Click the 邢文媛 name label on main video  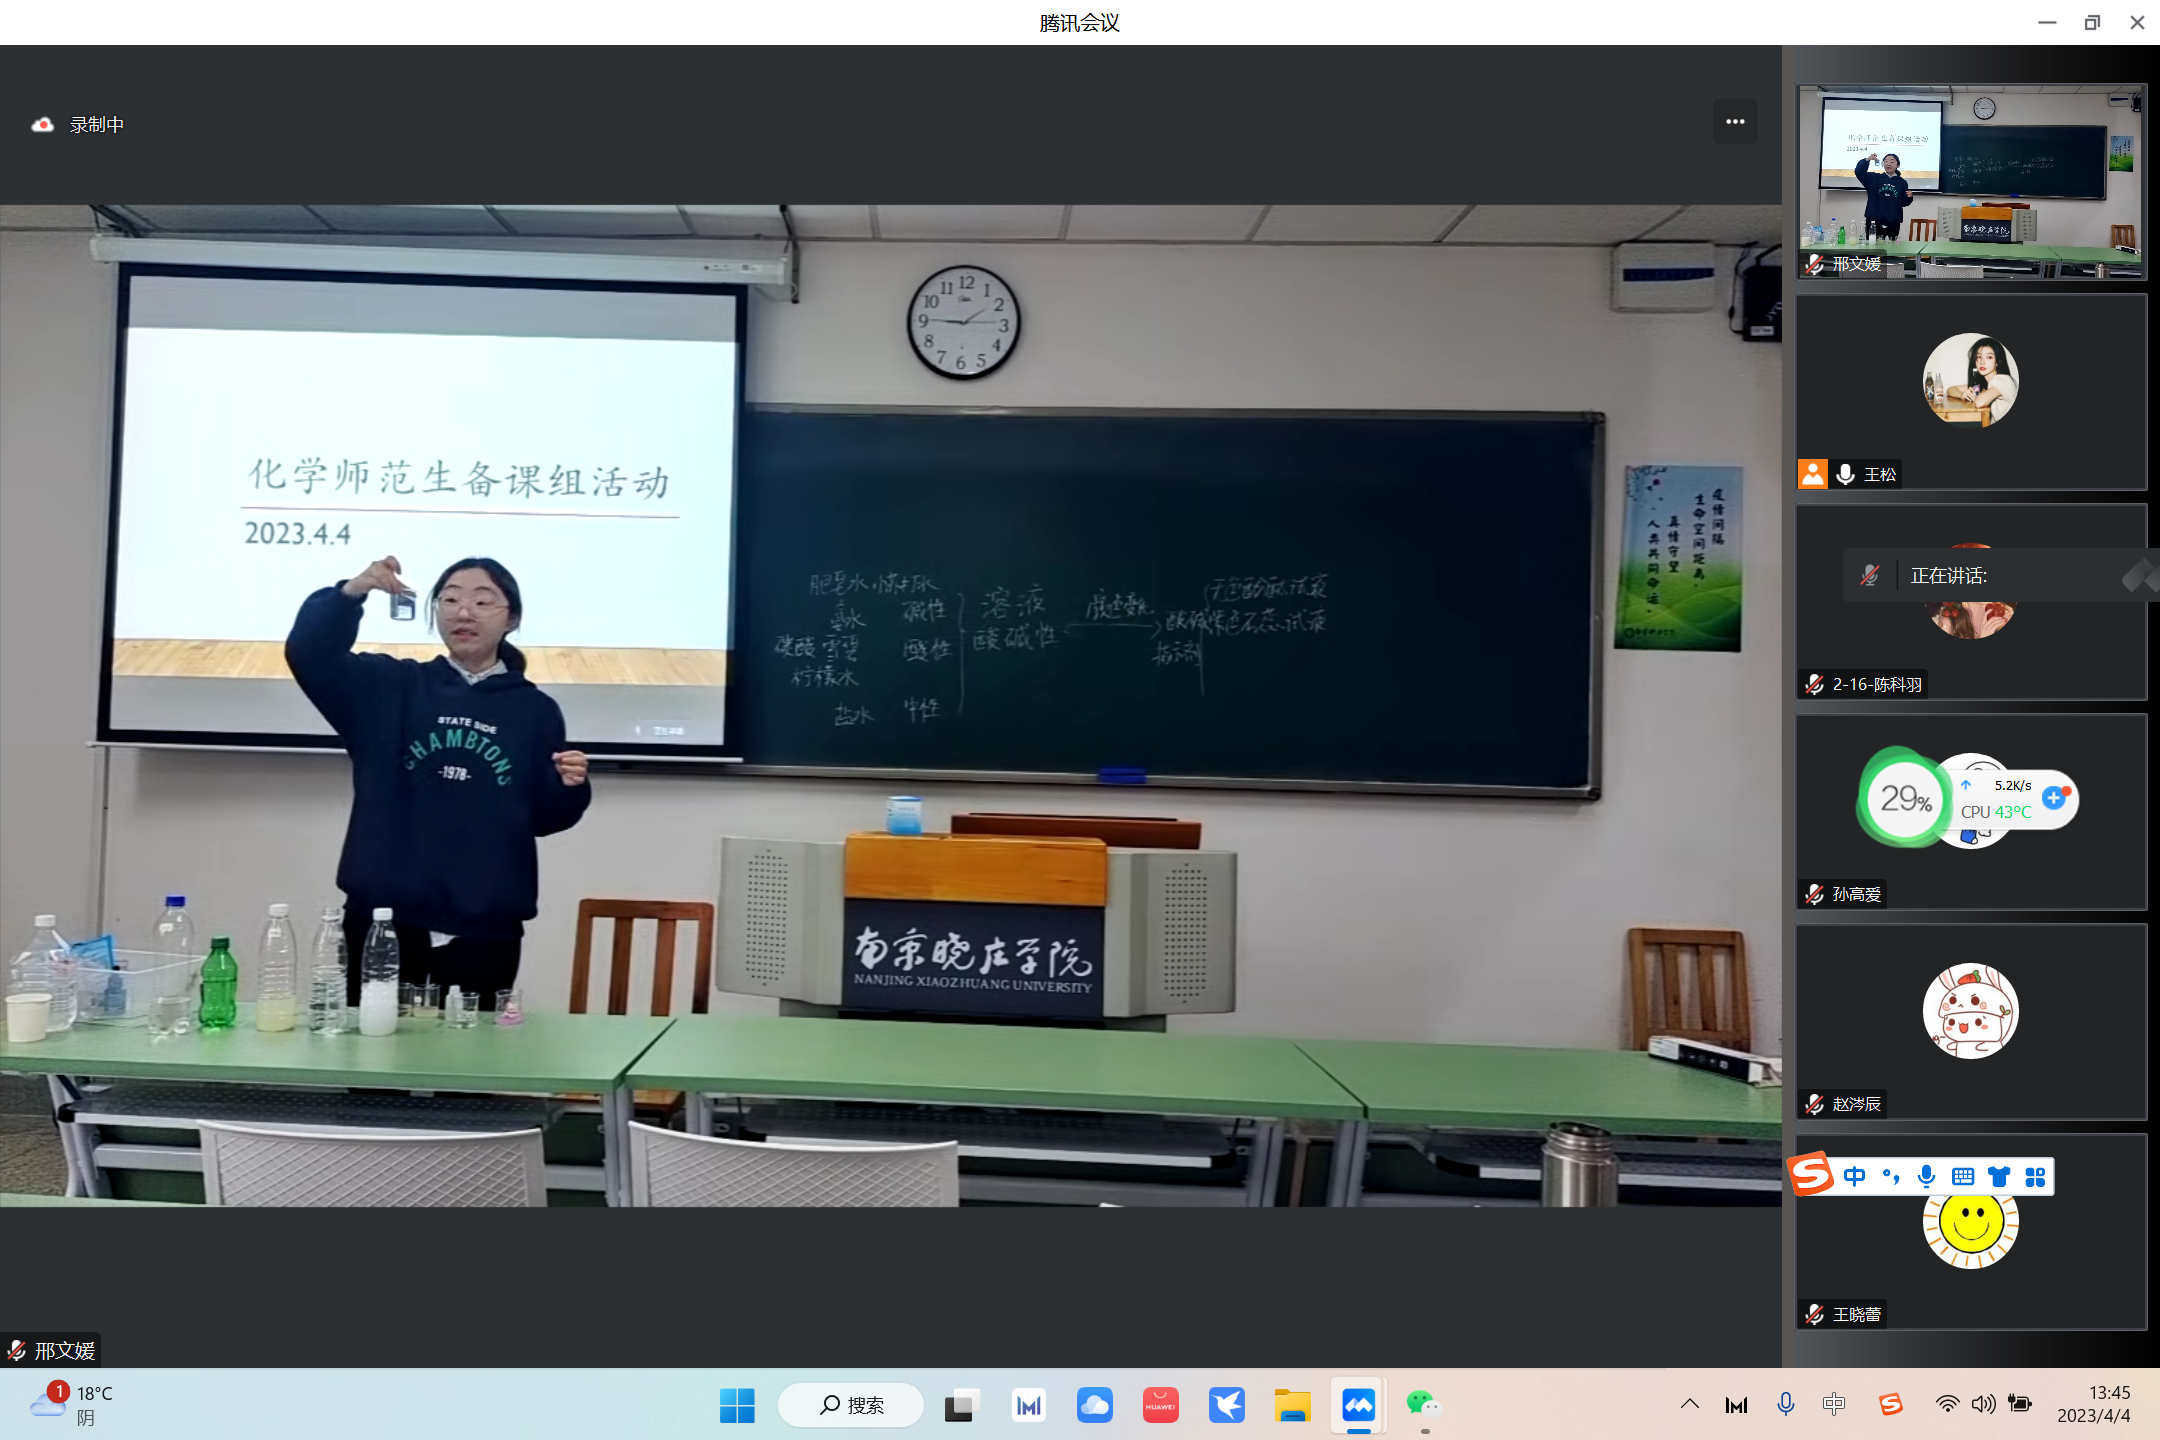point(65,1351)
